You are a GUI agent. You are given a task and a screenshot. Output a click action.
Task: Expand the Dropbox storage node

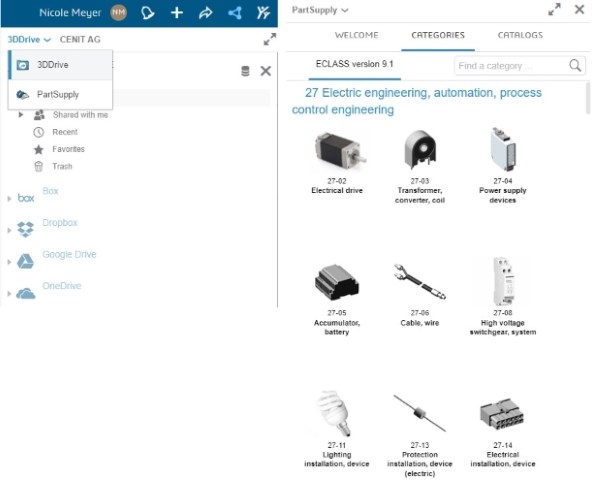9,230
